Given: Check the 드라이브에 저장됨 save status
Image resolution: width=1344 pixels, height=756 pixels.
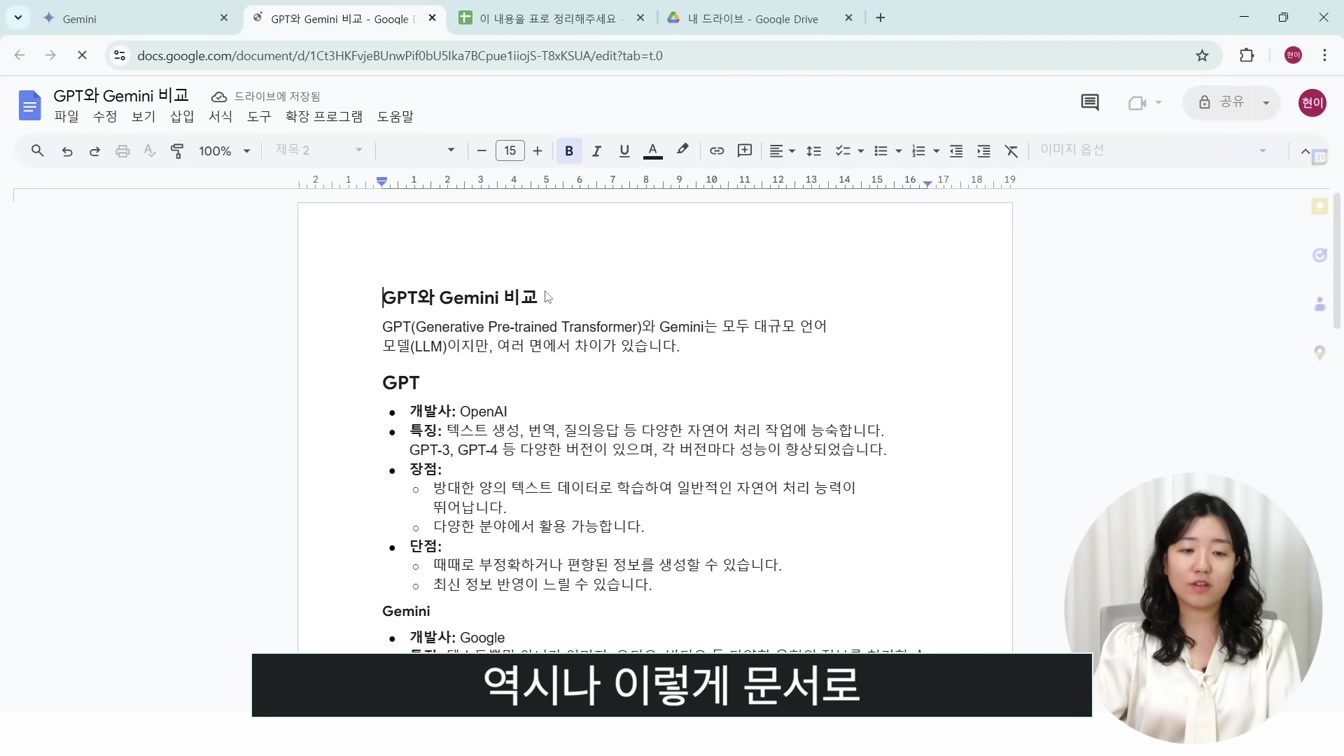Looking at the screenshot, I should coord(266,96).
